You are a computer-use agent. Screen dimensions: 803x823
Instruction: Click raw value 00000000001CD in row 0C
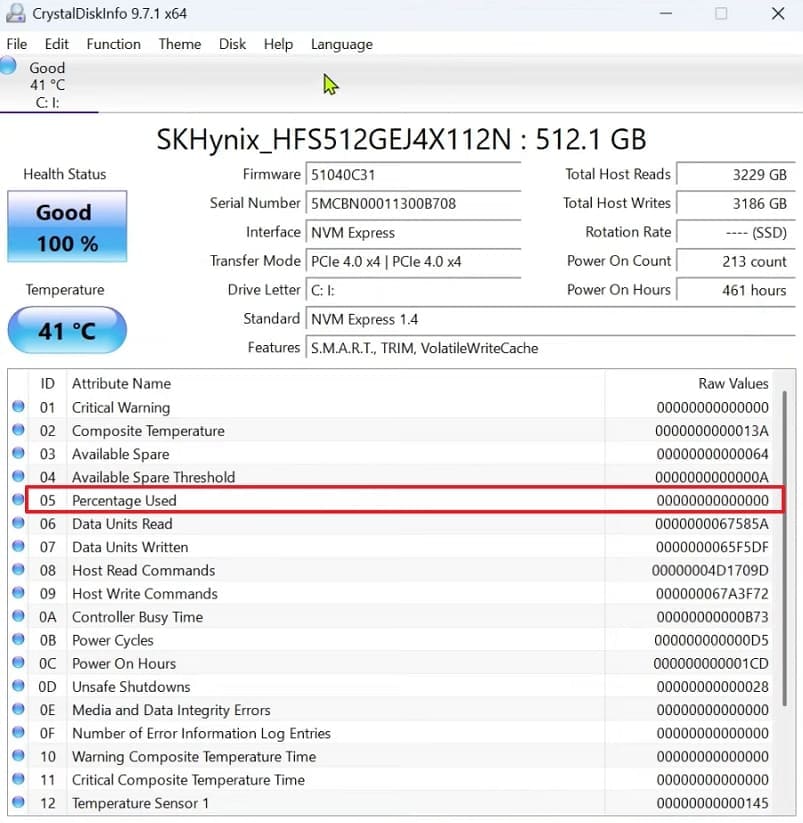[x=711, y=664]
